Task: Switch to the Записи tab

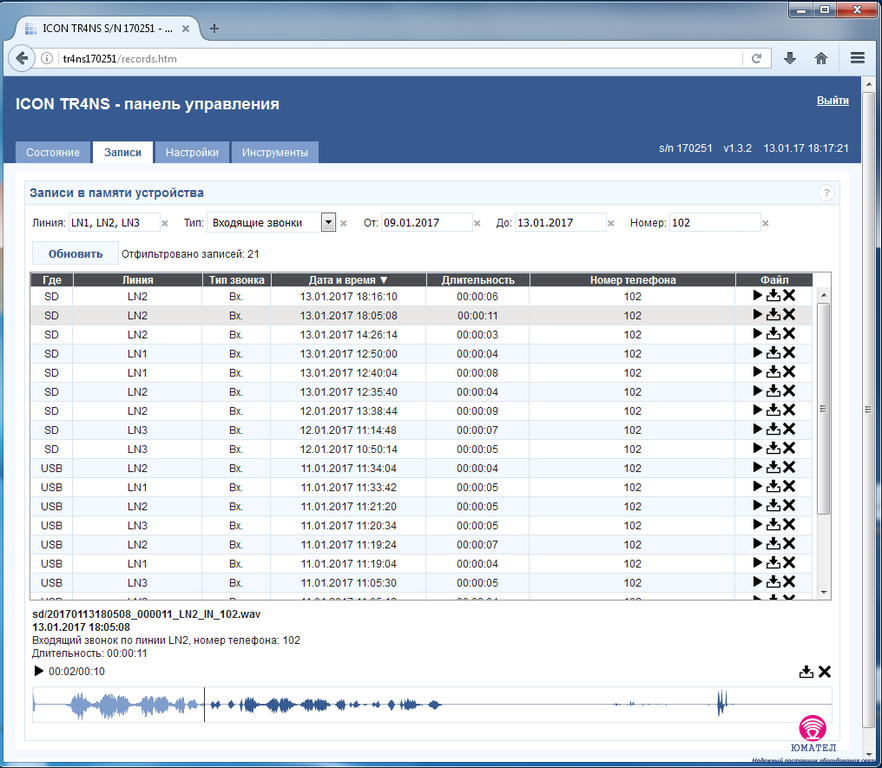Action: point(123,152)
